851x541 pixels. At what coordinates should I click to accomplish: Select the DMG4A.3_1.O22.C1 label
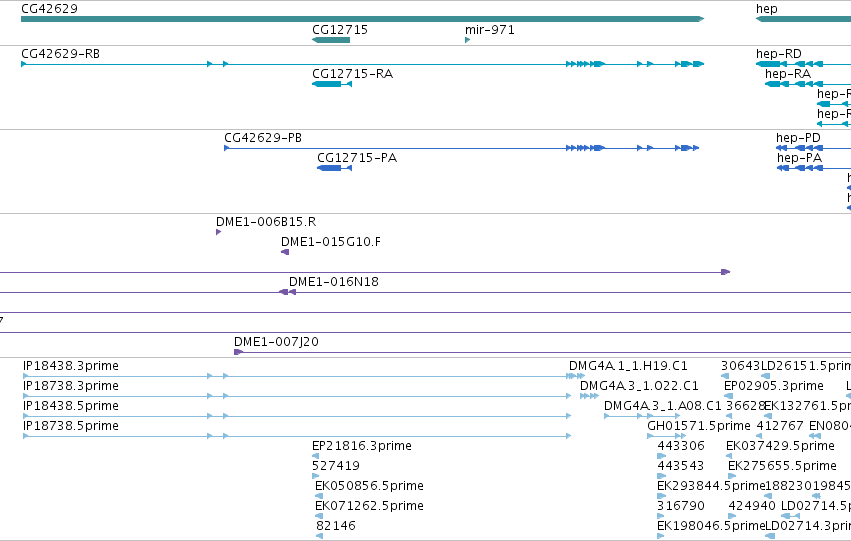click(639, 386)
